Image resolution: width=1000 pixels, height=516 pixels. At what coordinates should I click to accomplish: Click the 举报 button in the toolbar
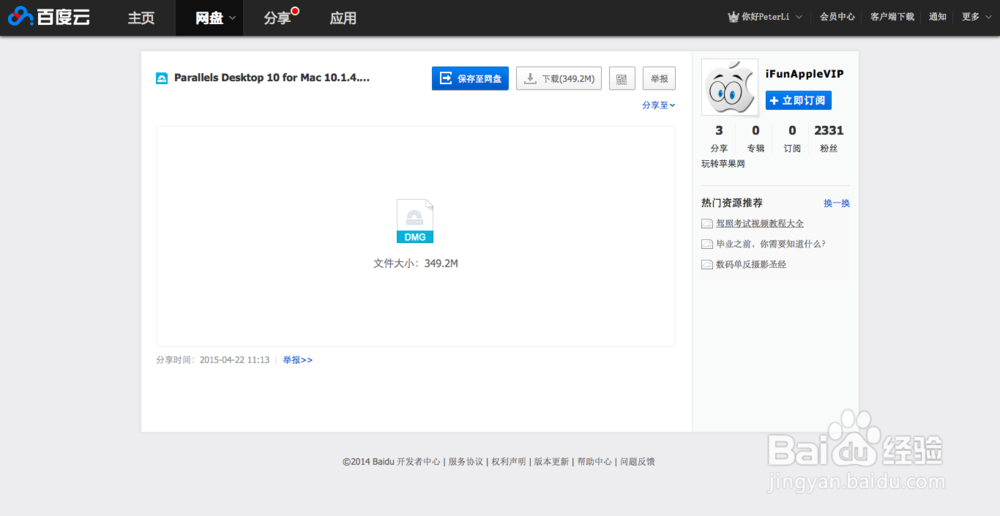coord(659,78)
